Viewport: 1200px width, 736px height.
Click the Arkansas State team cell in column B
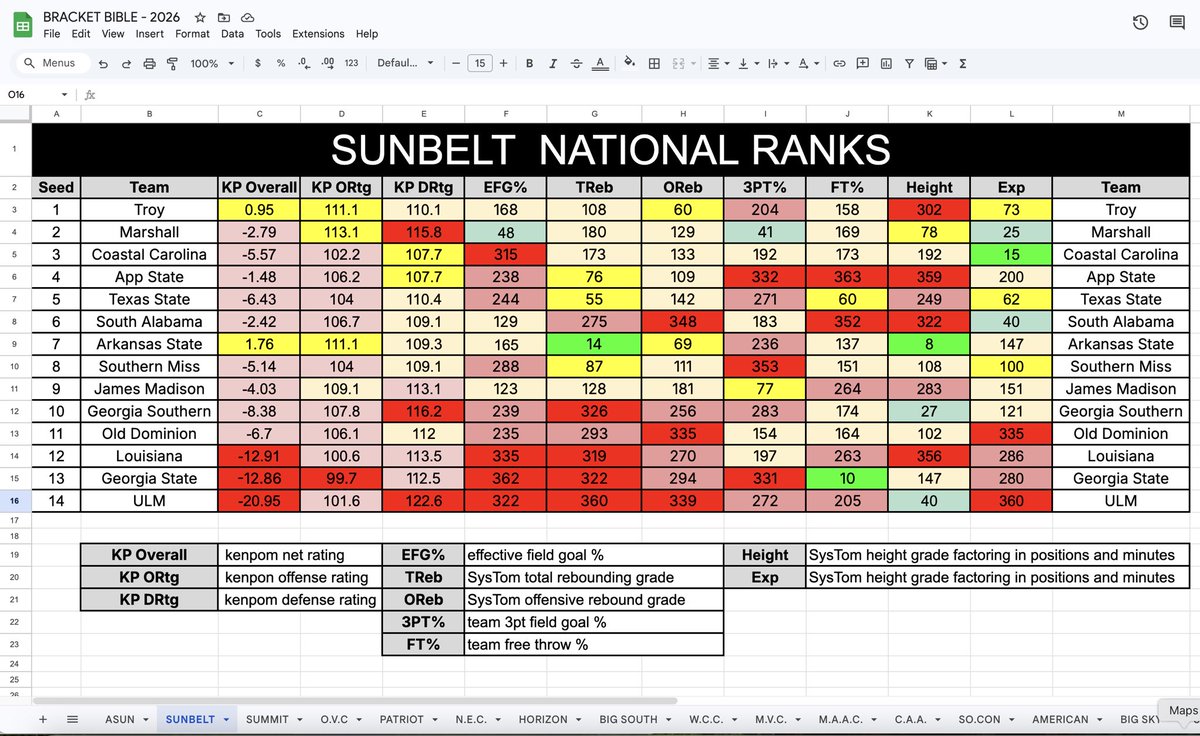point(149,344)
